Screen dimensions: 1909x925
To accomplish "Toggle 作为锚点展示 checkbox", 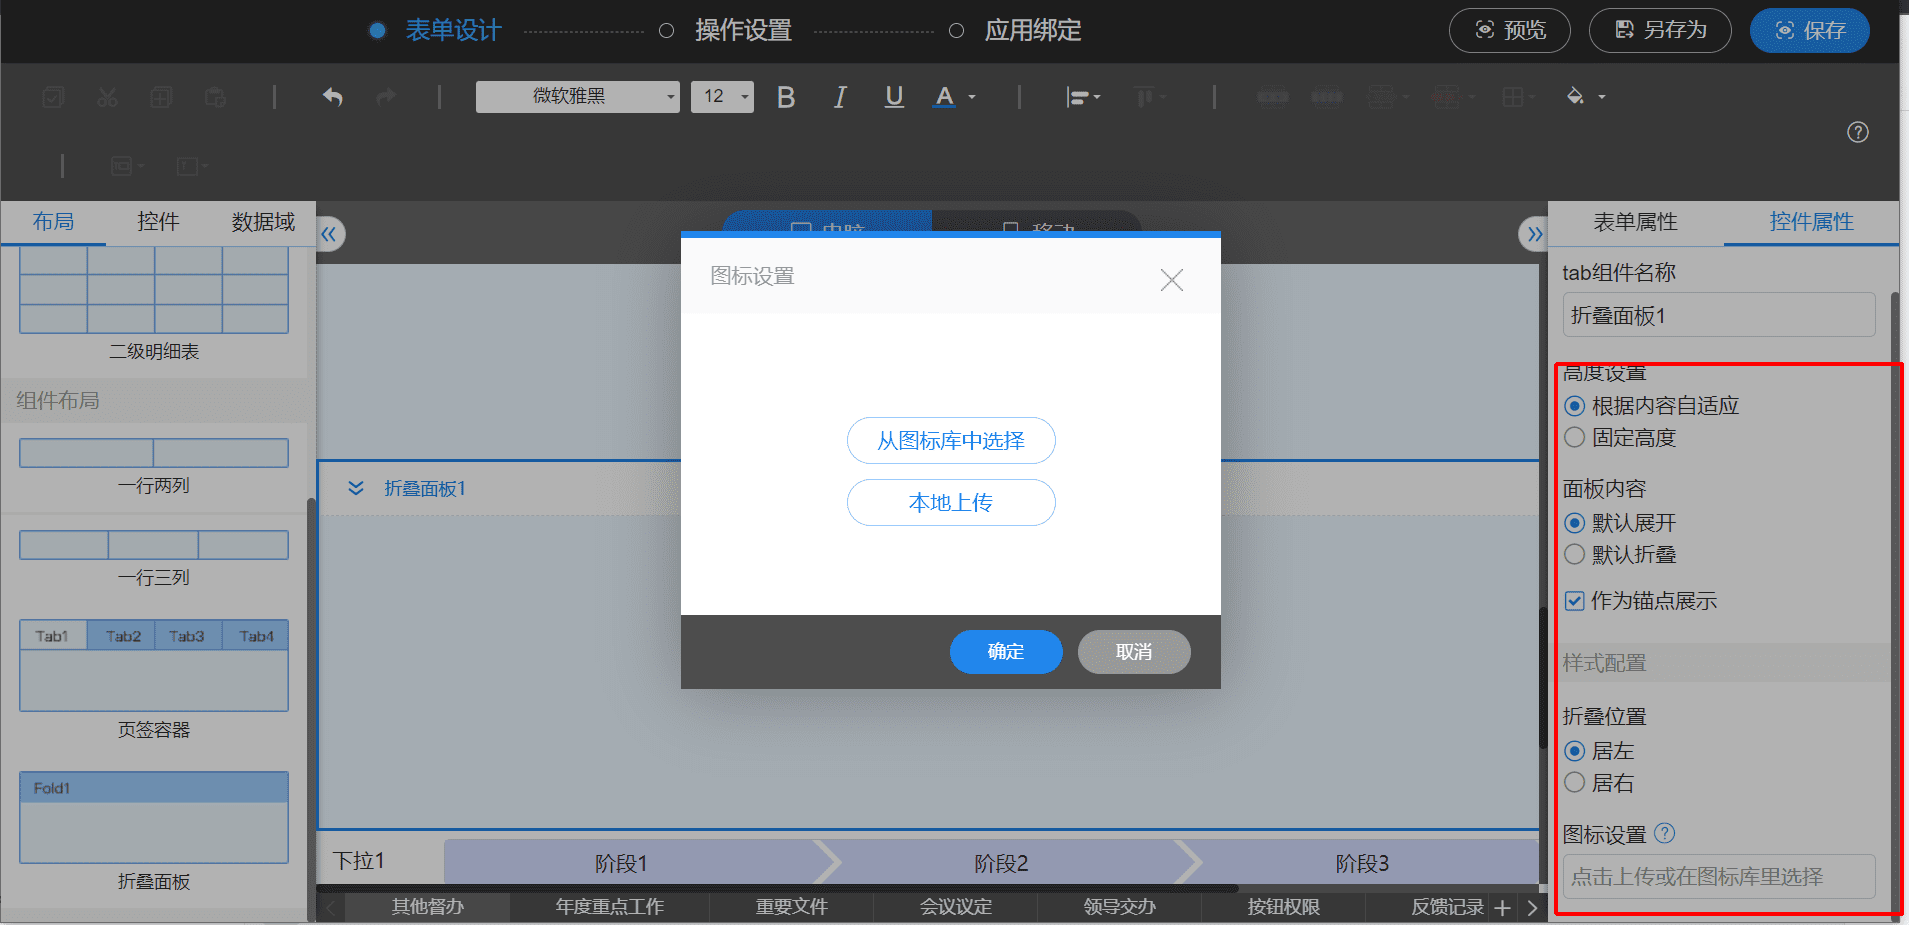I will (x=1575, y=601).
